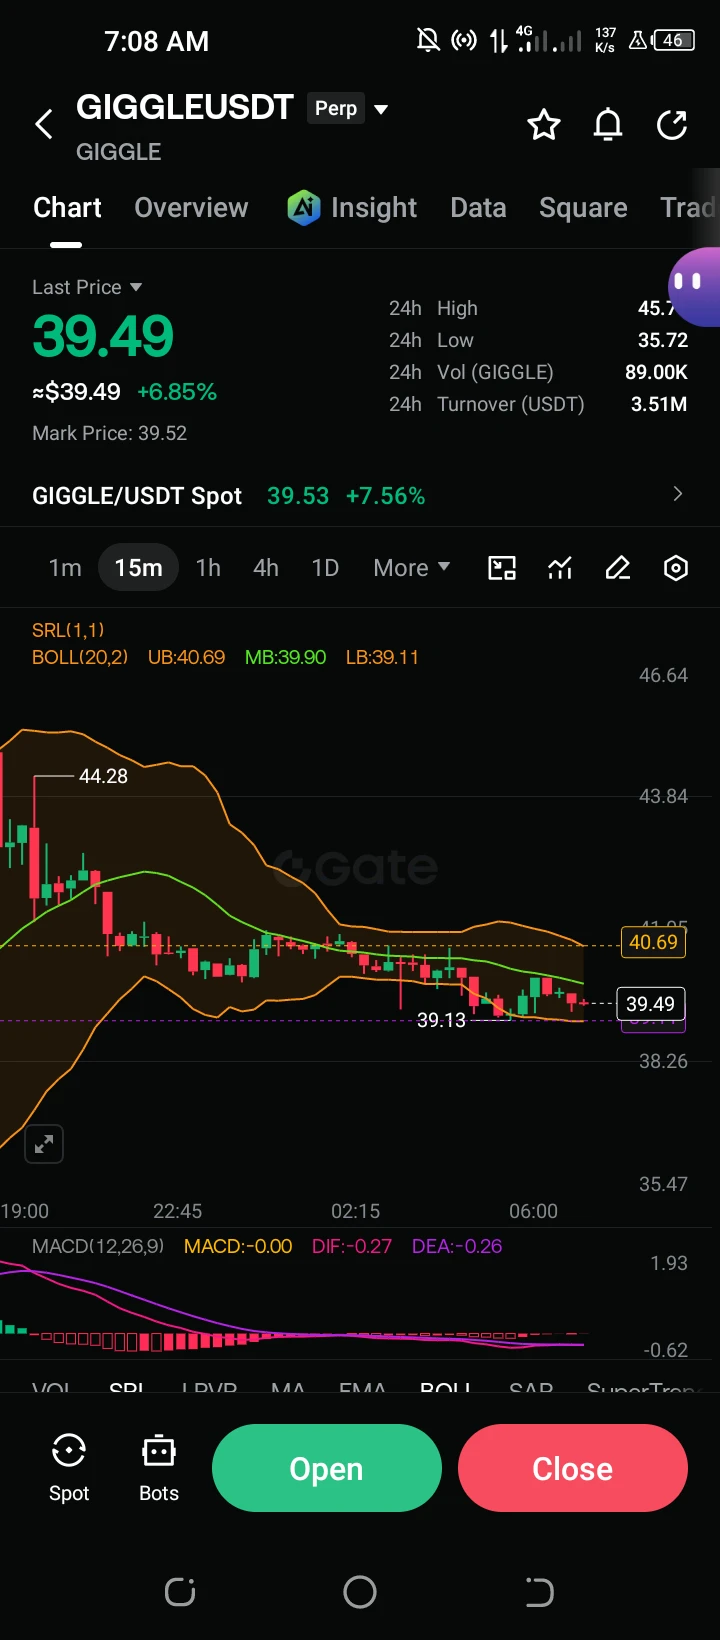
Task: Tap the purple assistant mascot
Action: (x=694, y=287)
